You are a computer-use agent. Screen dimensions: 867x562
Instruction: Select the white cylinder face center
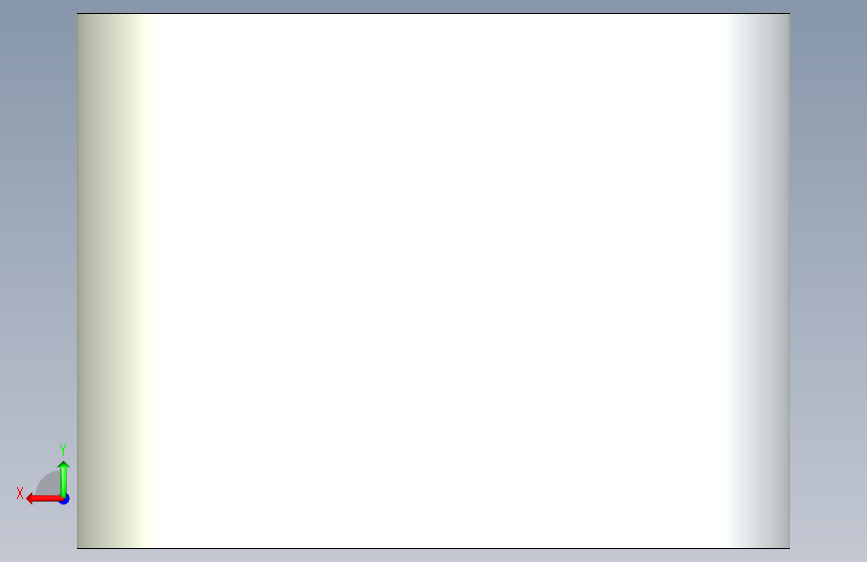[434, 280]
